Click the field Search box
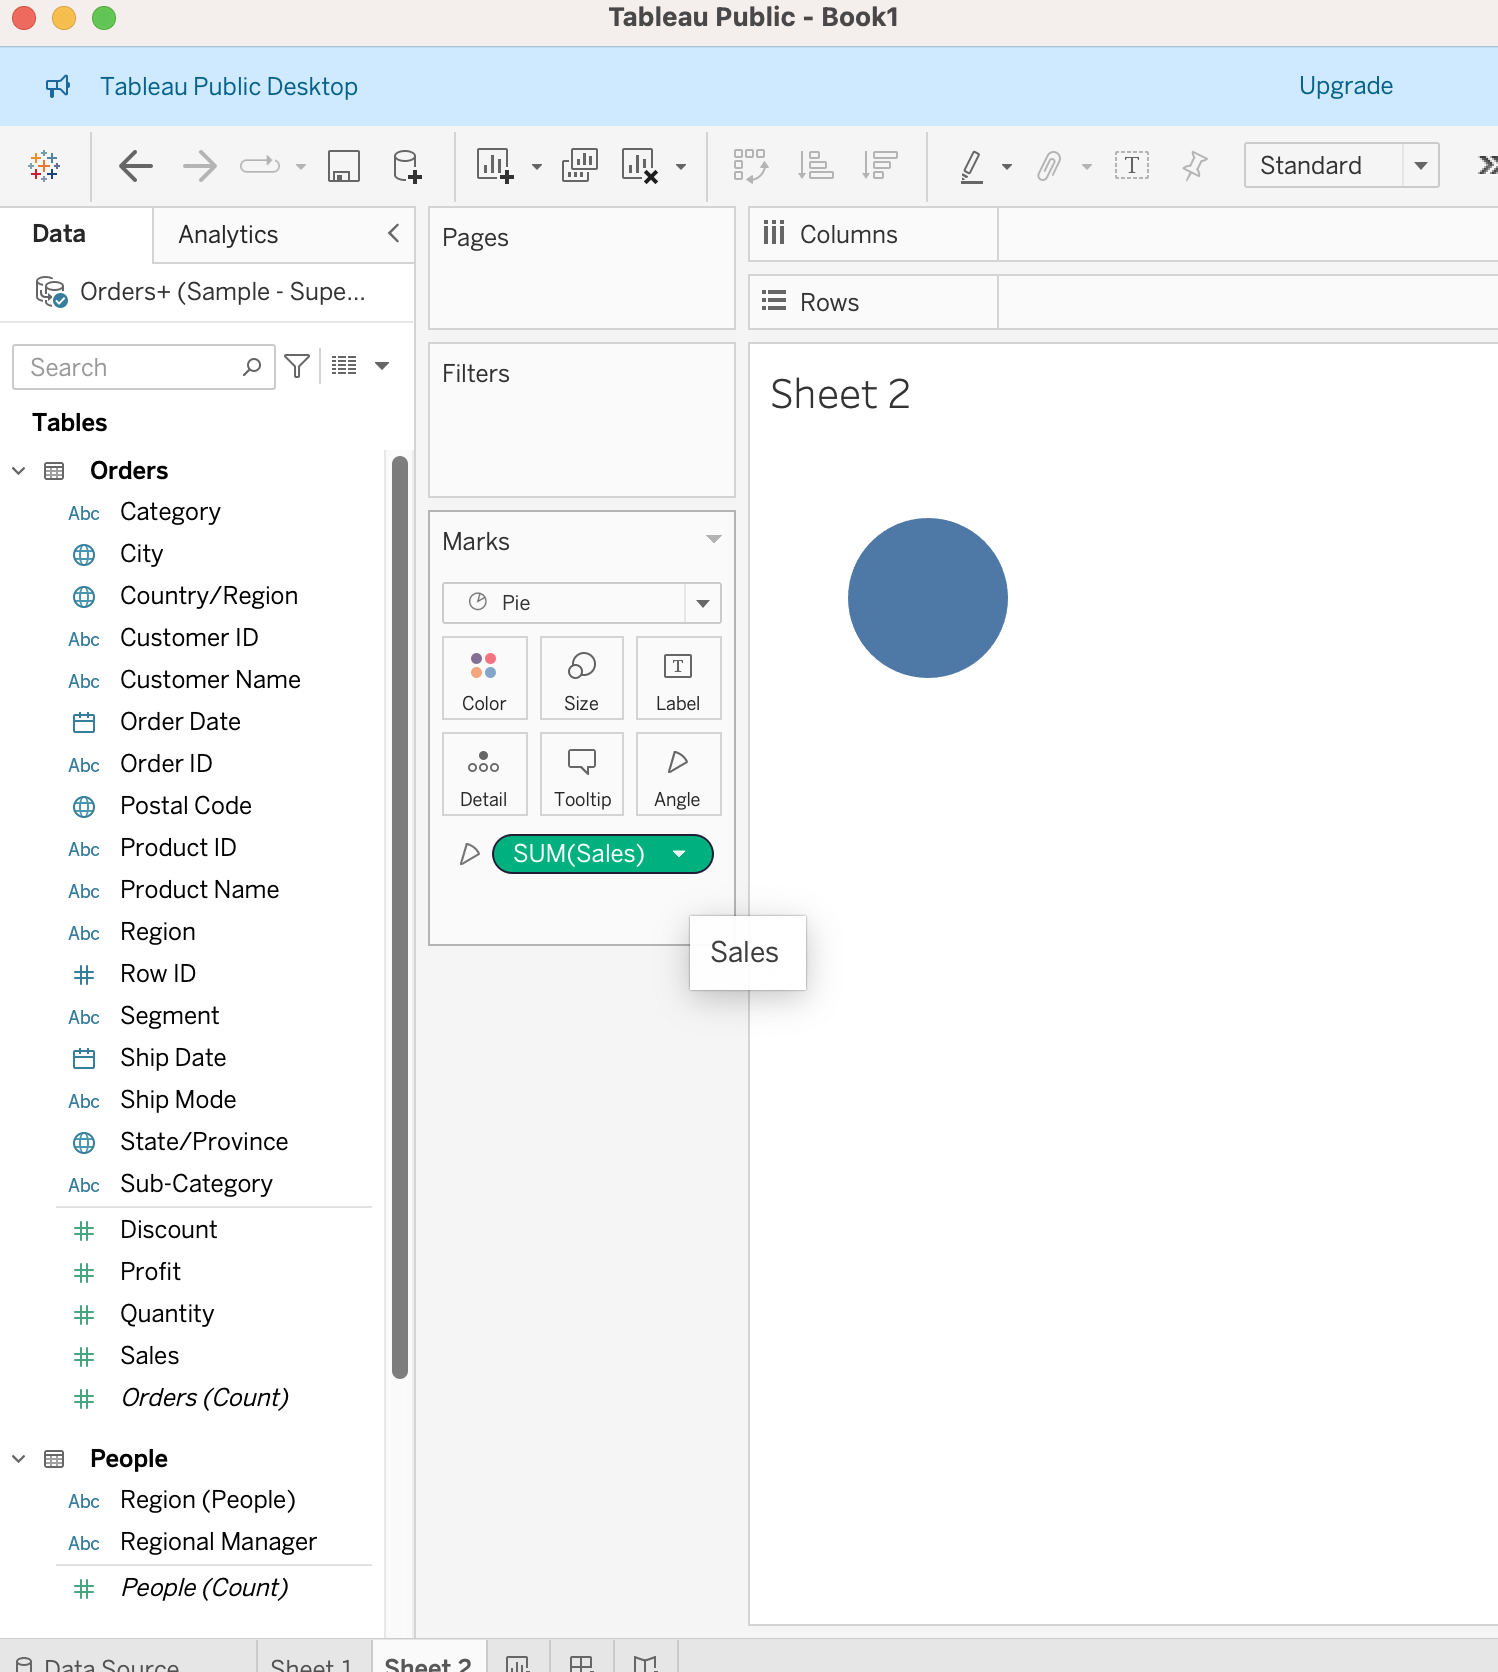 (x=144, y=367)
